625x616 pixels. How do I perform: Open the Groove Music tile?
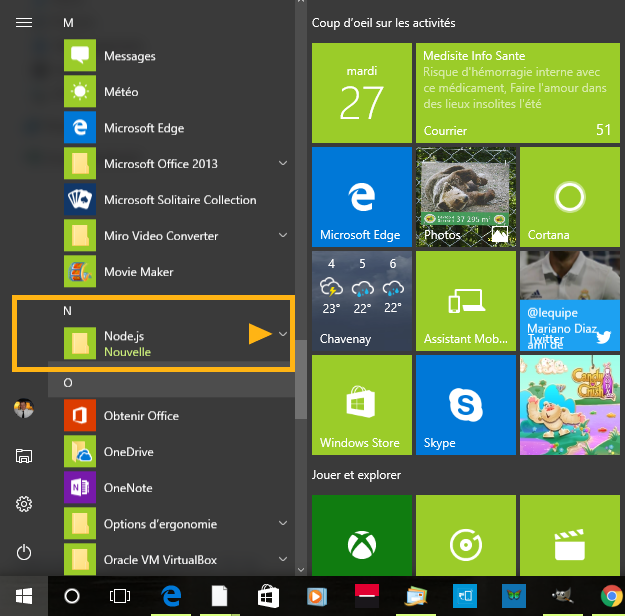click(x=466, y=535)
